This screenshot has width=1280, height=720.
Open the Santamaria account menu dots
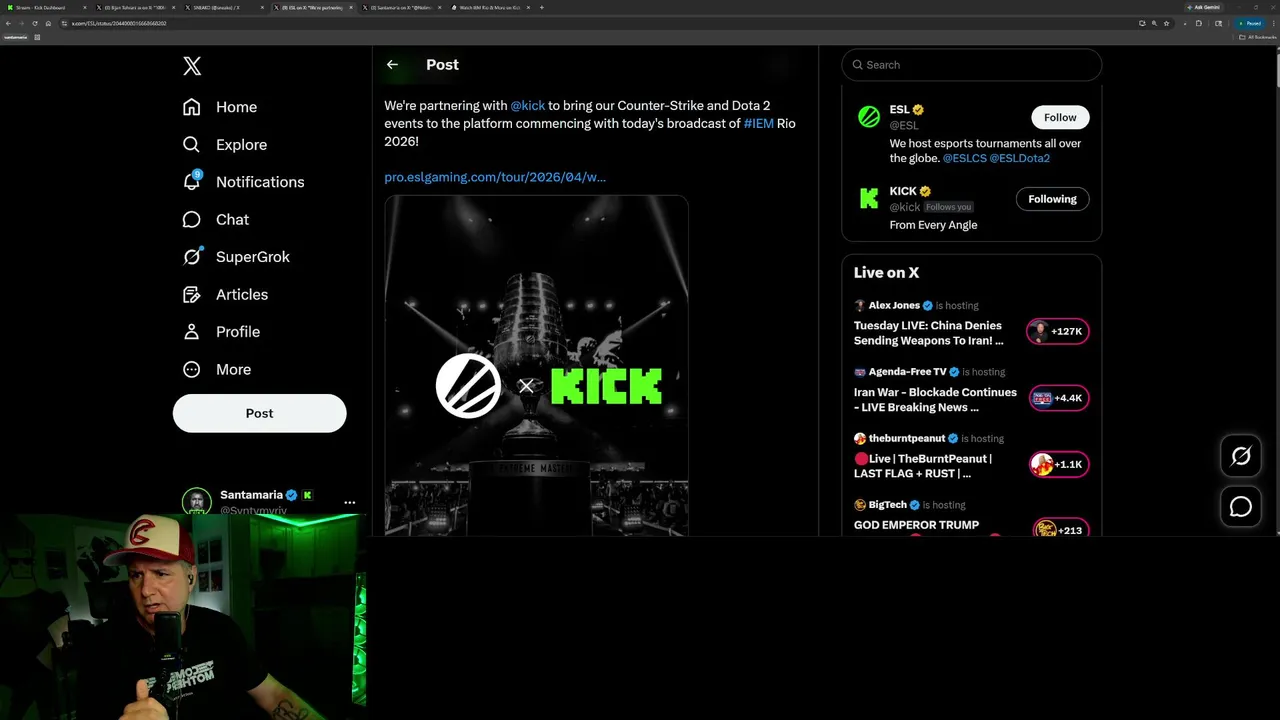pyautogui.click(x=349, y=502)
